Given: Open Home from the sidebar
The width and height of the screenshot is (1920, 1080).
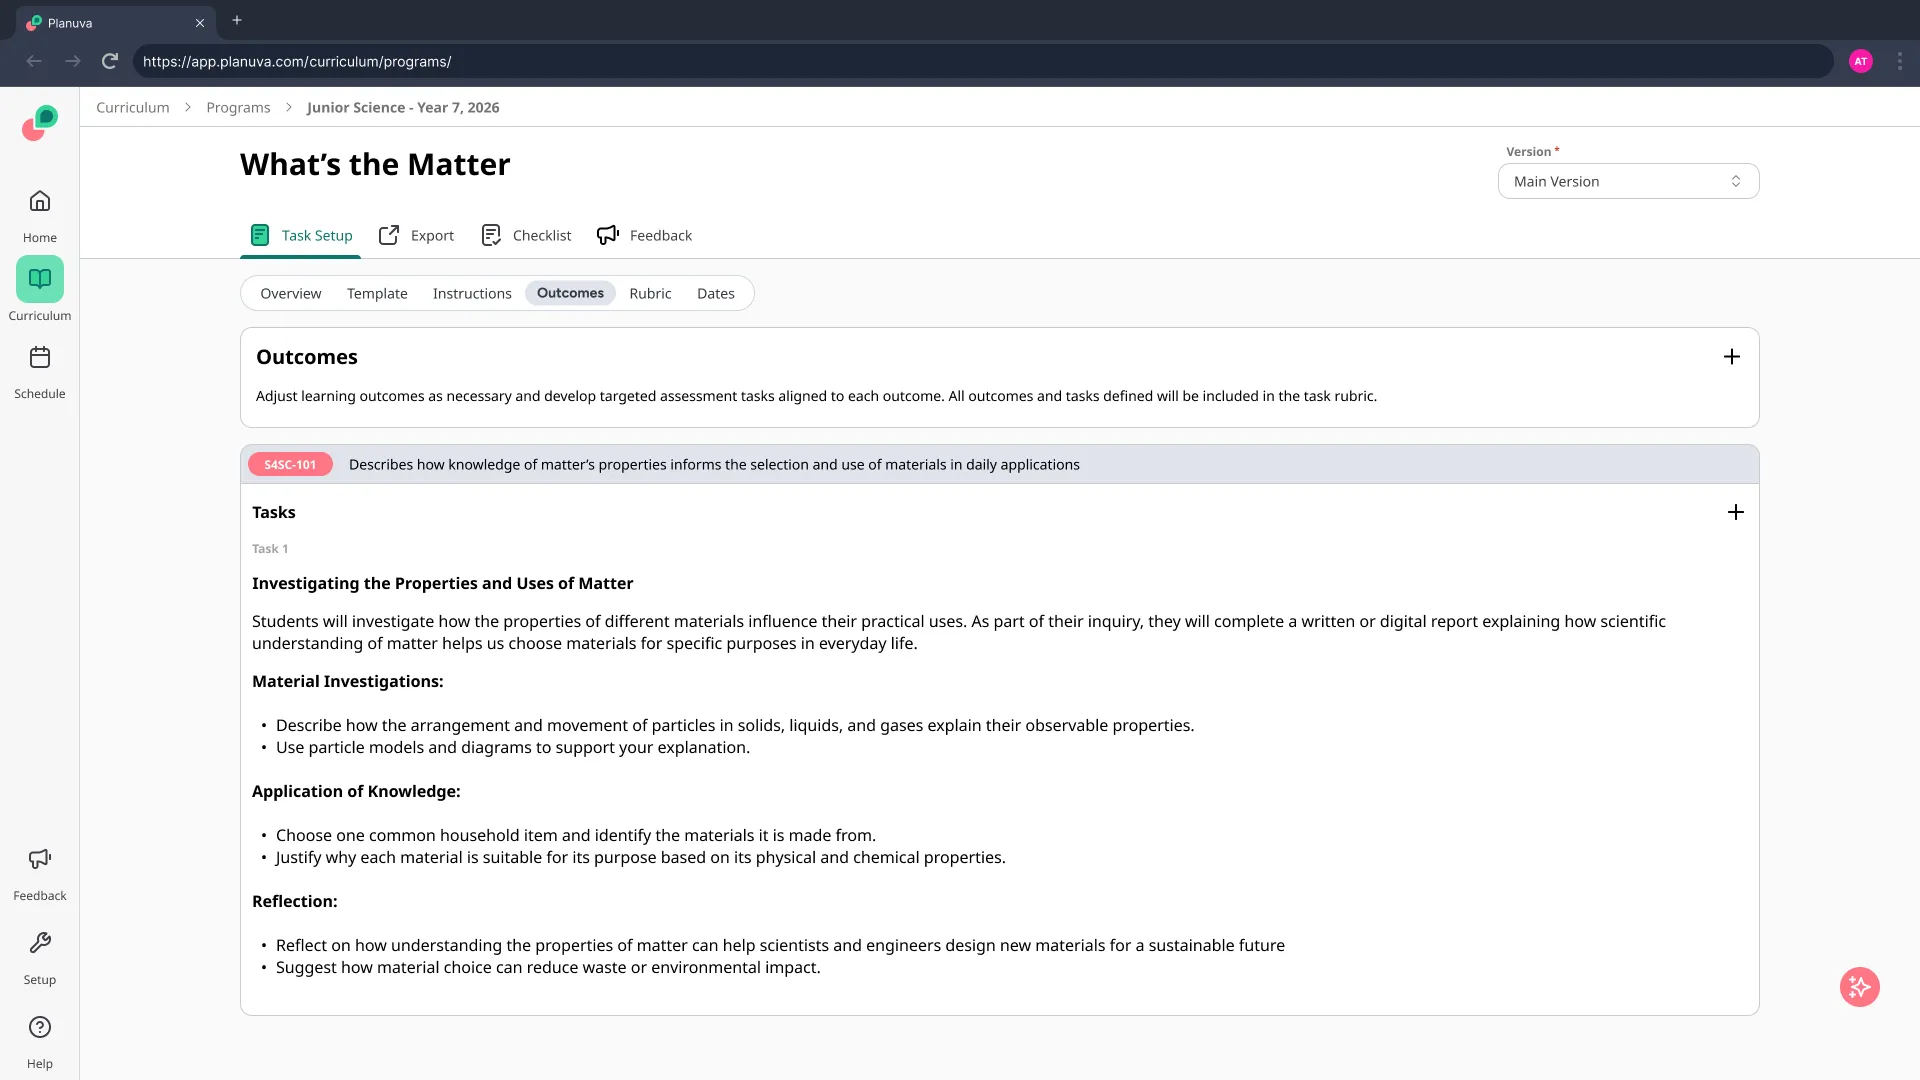Looking at the screenshot, I should (x=40, y=202).
